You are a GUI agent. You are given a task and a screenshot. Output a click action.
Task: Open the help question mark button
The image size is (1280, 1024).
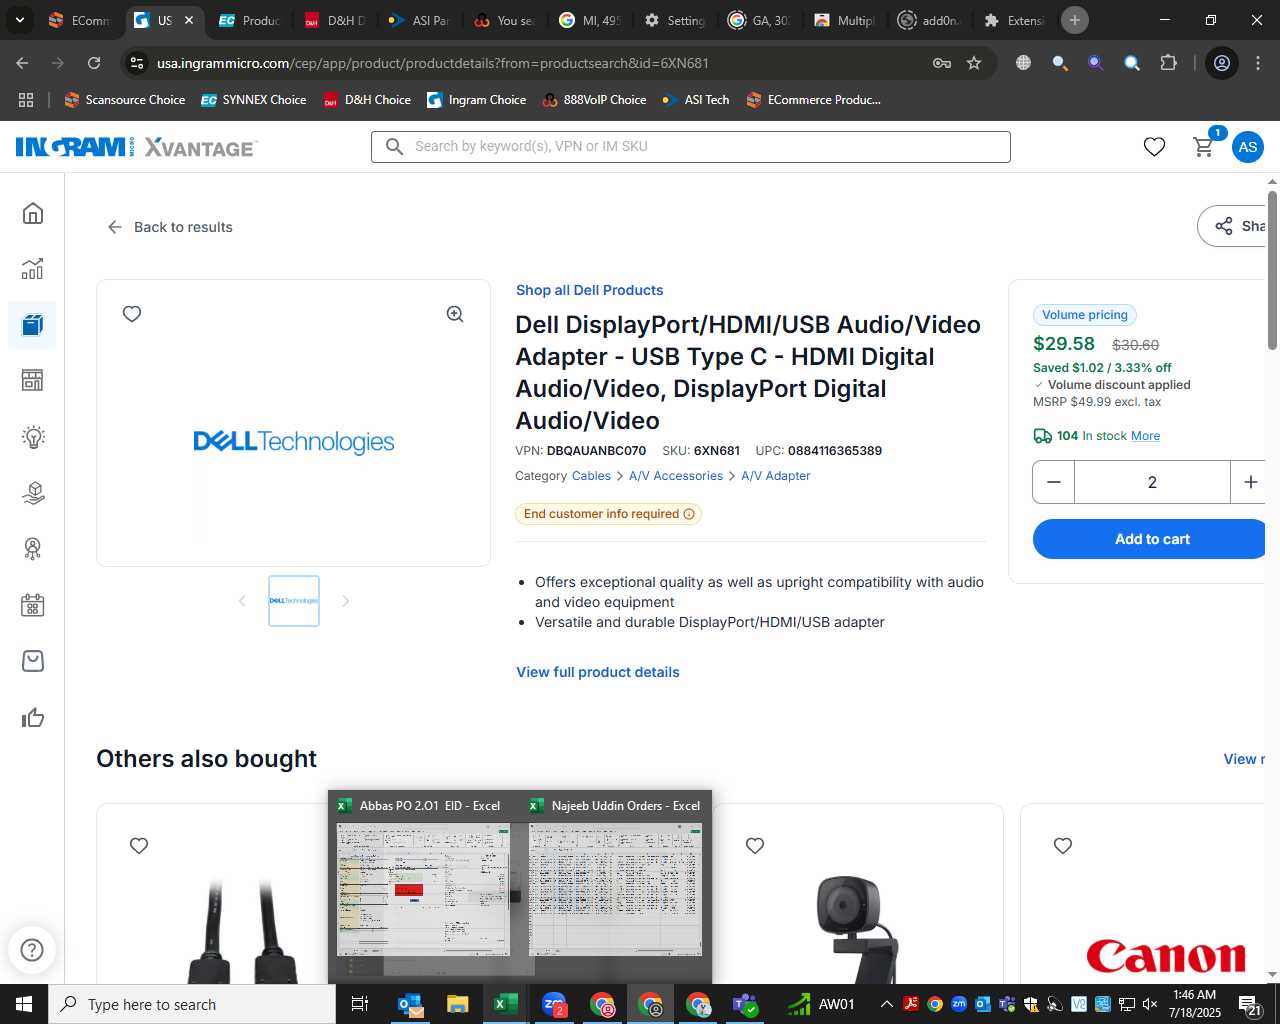(x=32, y=950)
